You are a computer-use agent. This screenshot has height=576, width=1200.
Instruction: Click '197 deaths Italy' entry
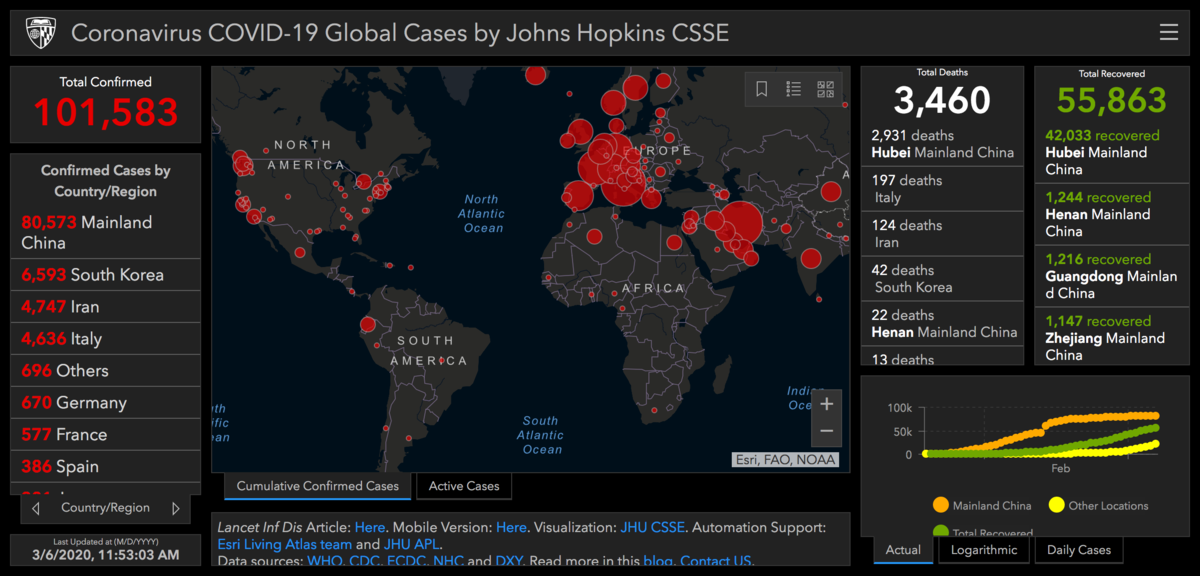[942, 189]
